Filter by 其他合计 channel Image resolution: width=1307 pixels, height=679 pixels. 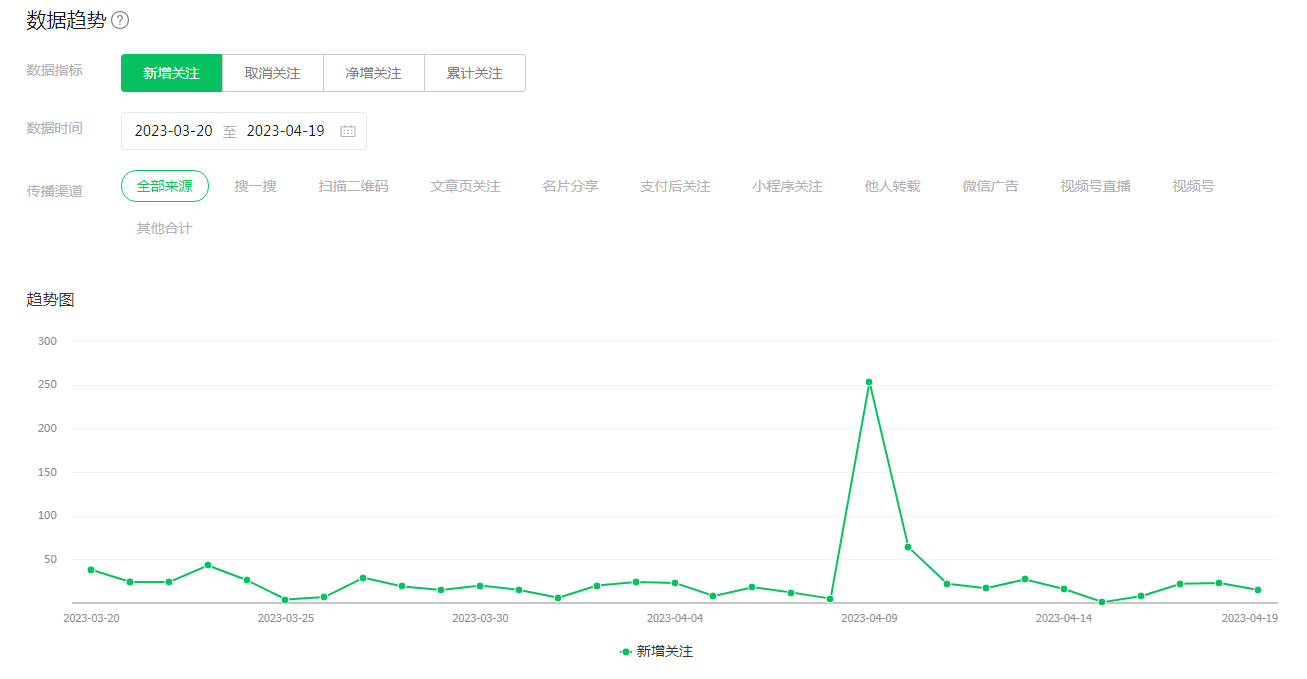[164, 228]
